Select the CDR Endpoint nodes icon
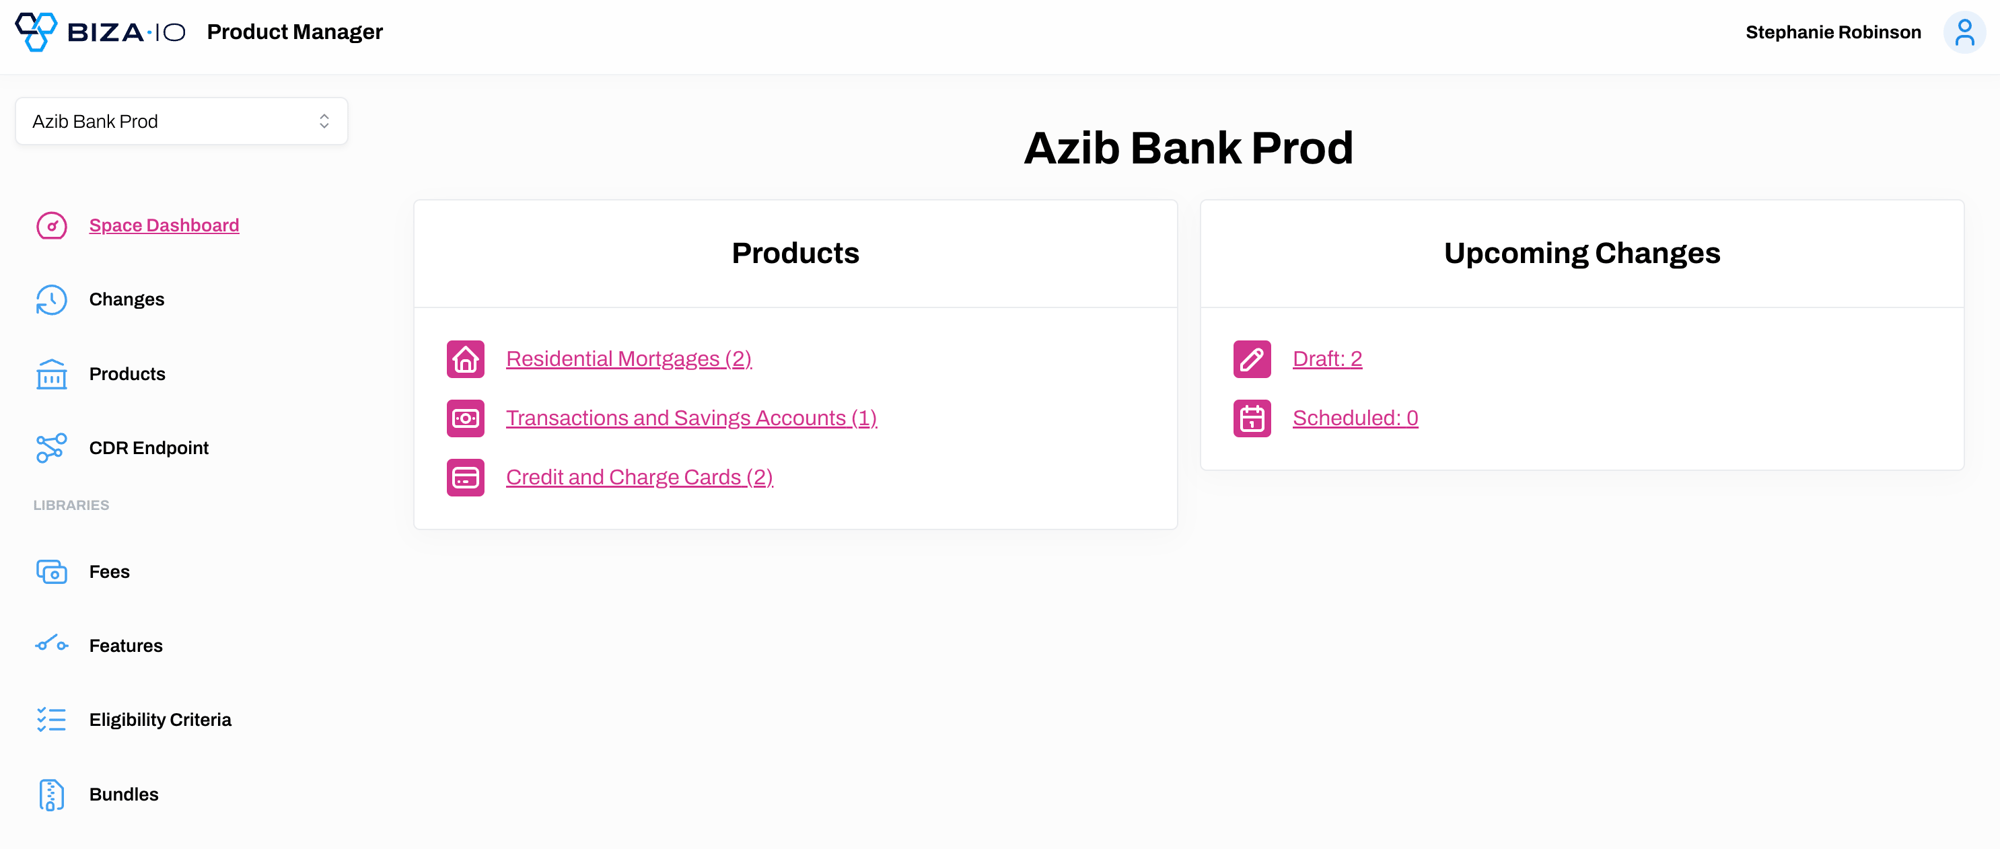This screenshot has height=849, width=2000. pos(51,448)
